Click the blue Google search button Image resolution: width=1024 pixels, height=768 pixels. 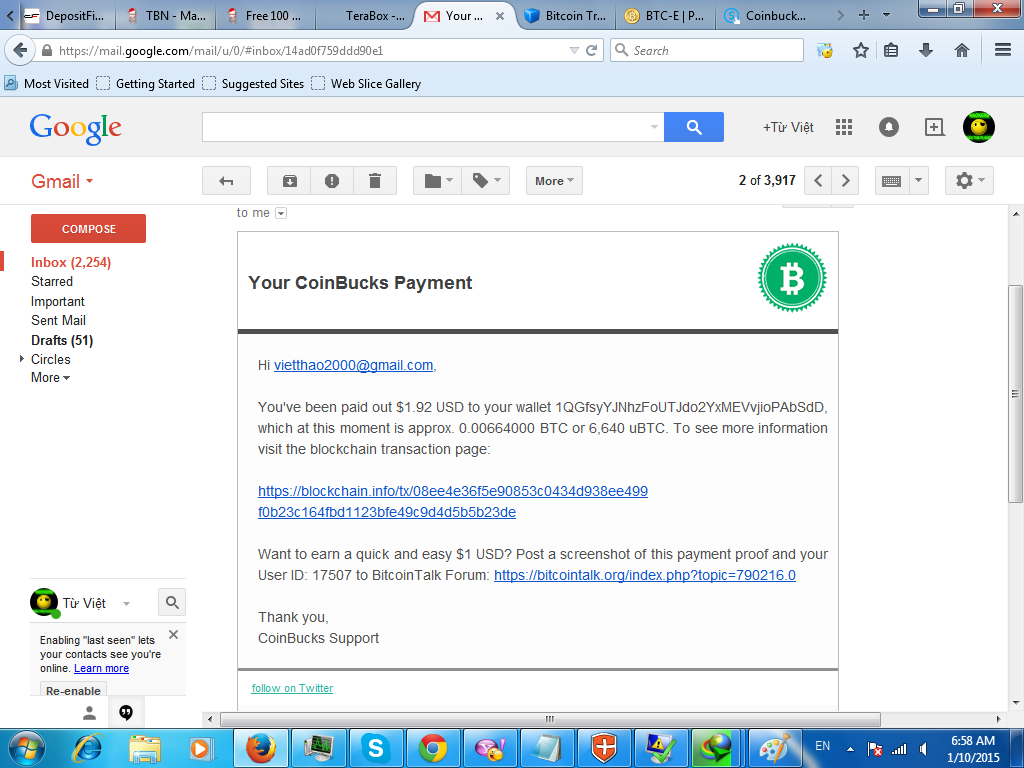click(x=694, y=127)
